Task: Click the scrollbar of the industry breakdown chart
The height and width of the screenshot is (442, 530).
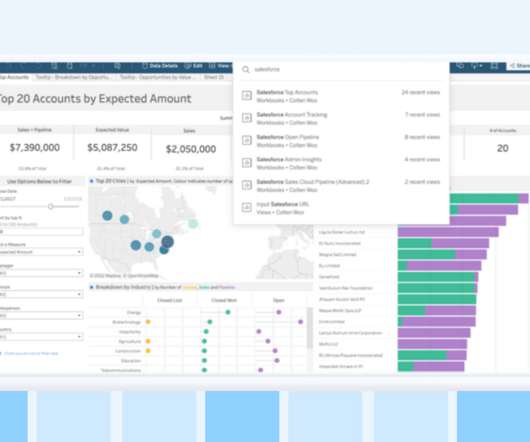Action: pos(310,328)
